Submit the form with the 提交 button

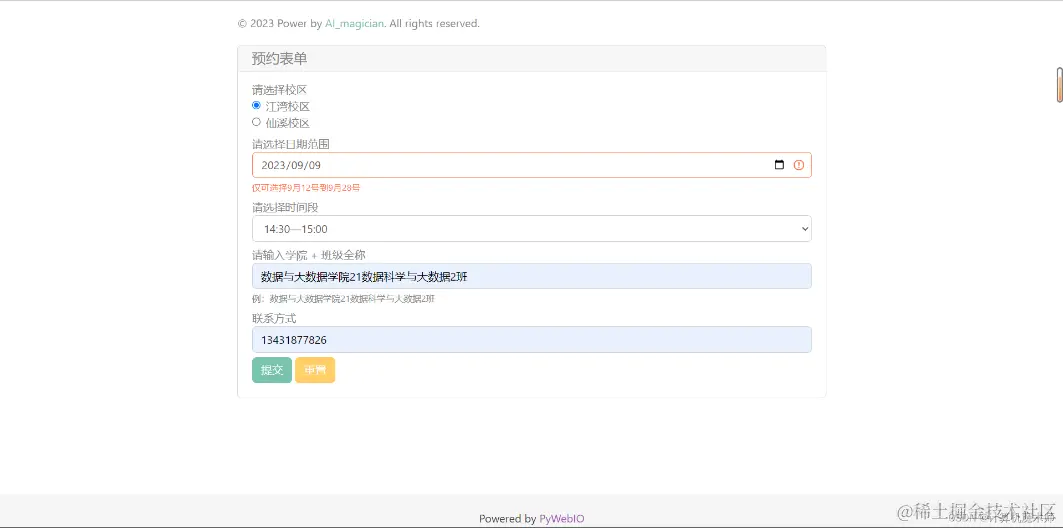click(272, 370)
